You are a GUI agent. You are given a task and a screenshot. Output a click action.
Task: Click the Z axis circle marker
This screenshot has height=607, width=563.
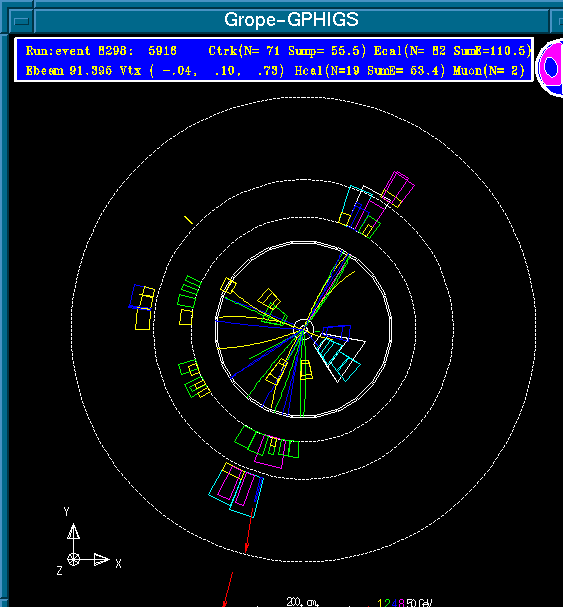(x=73, y=559)
